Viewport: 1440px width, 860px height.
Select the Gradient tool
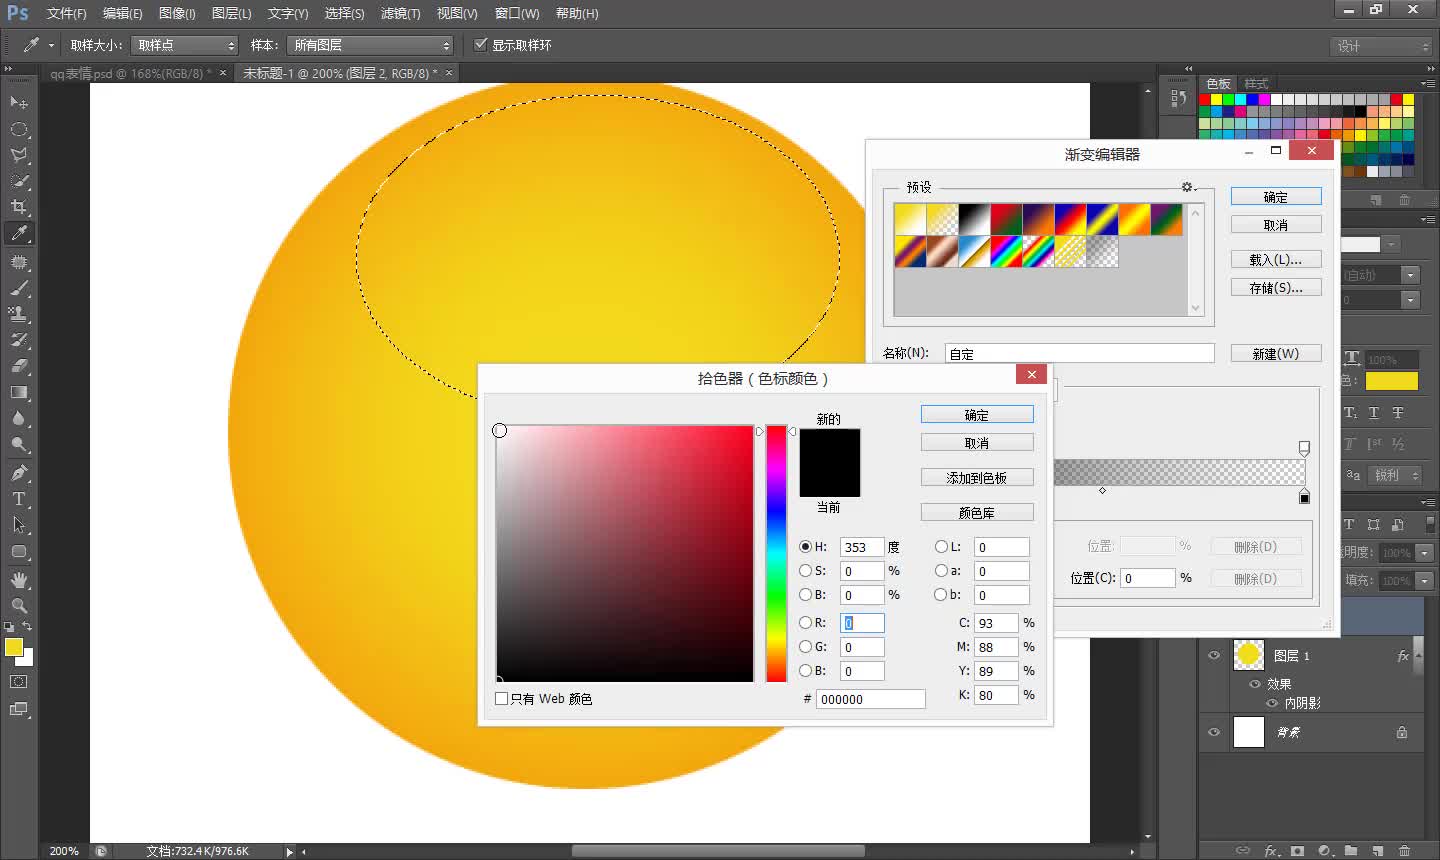[x=18, y=392]
